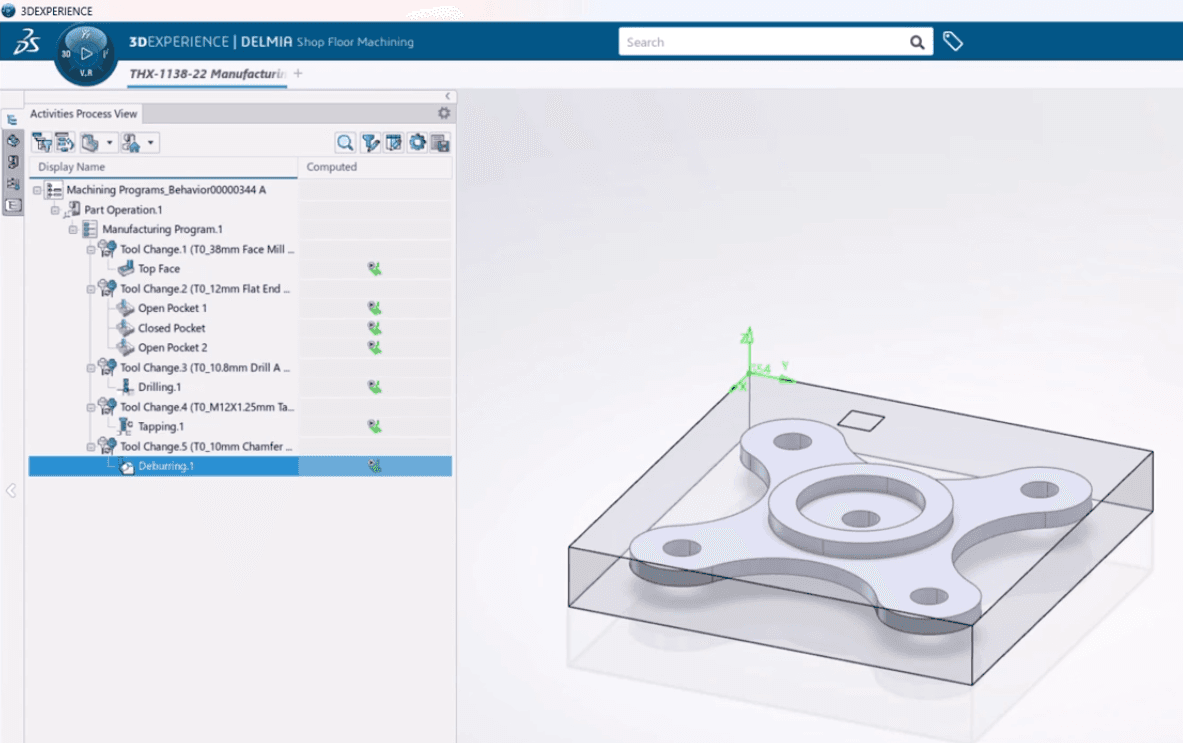1183x743 pixels.
Task: Select the Closed Pocket operation
Action: pyautogui.click(x=171, y=328)
